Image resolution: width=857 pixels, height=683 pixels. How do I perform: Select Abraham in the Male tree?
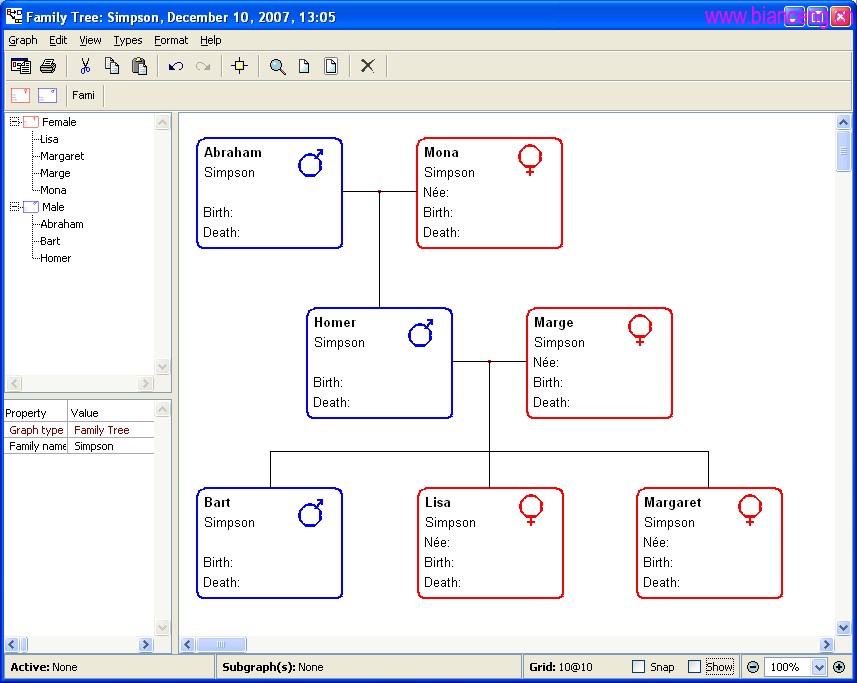(x=62, y=223)
